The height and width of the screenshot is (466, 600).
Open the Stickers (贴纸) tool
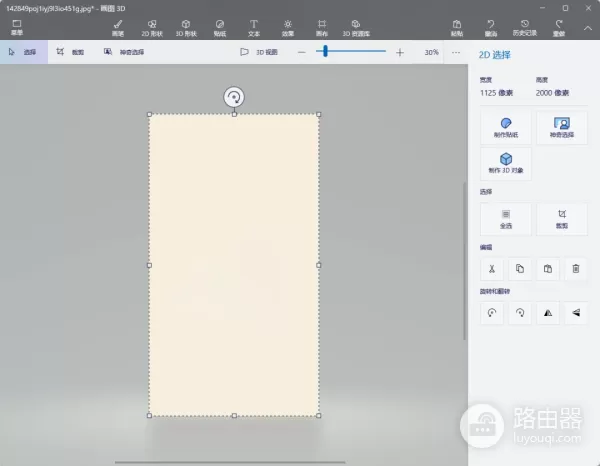pyautogui.click(x=220, y=27)
